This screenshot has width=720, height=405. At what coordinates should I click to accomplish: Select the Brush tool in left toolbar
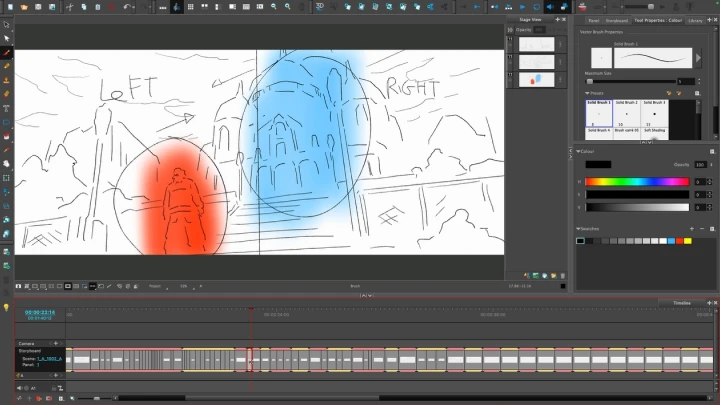6,52
